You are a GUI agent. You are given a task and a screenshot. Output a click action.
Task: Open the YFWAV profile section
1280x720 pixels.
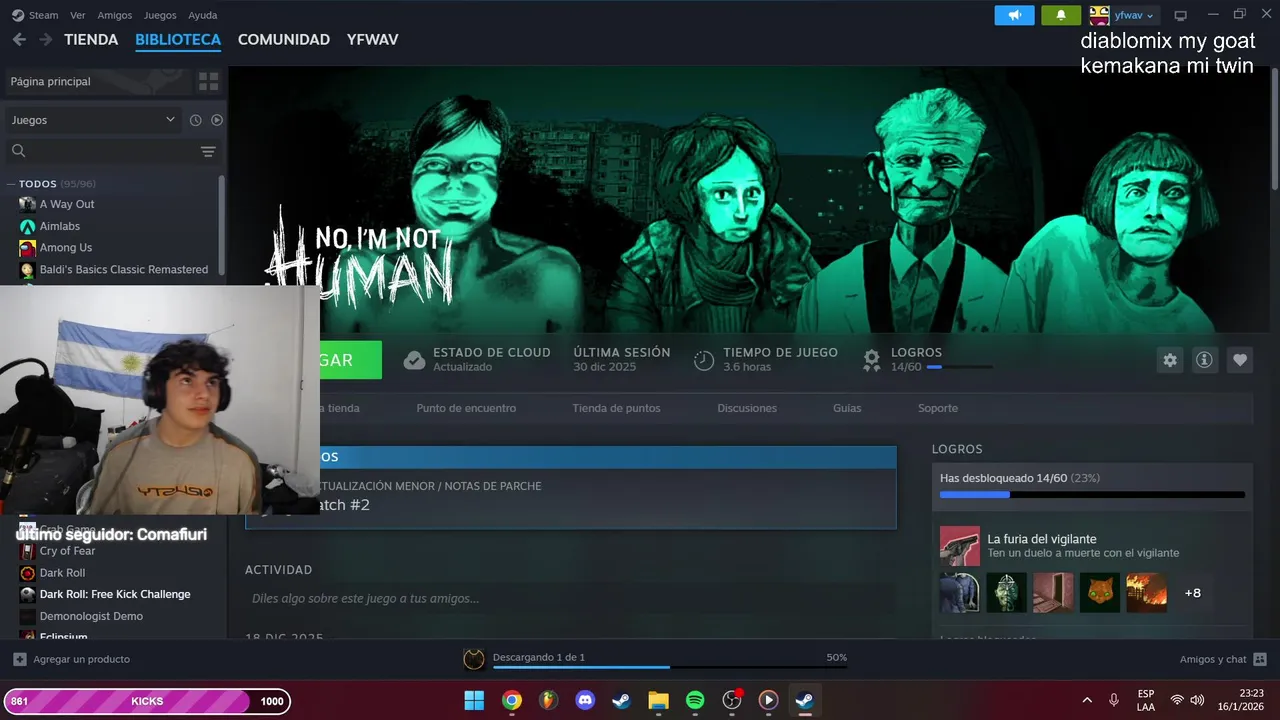373,40
